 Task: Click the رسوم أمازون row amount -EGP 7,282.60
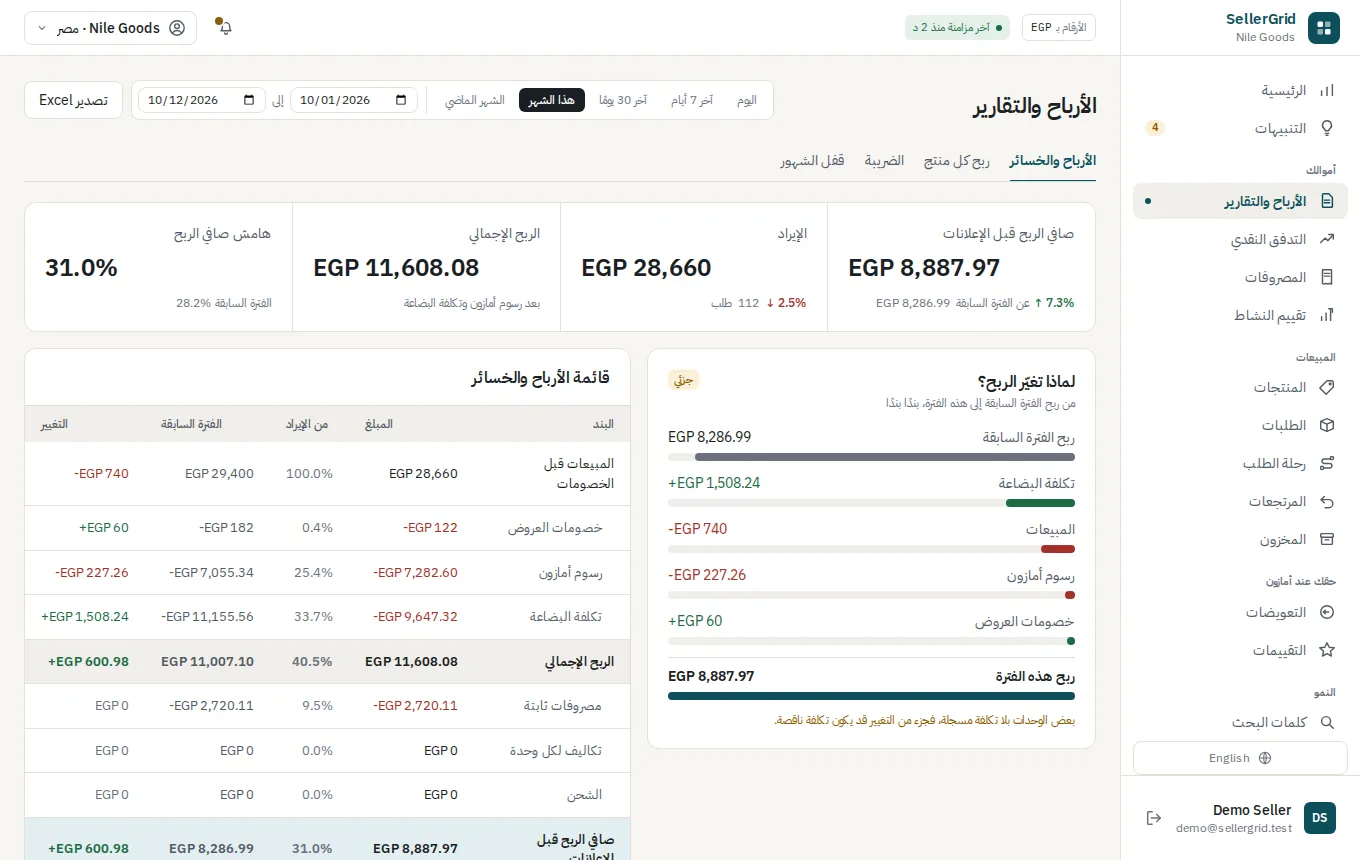(415, 573)
